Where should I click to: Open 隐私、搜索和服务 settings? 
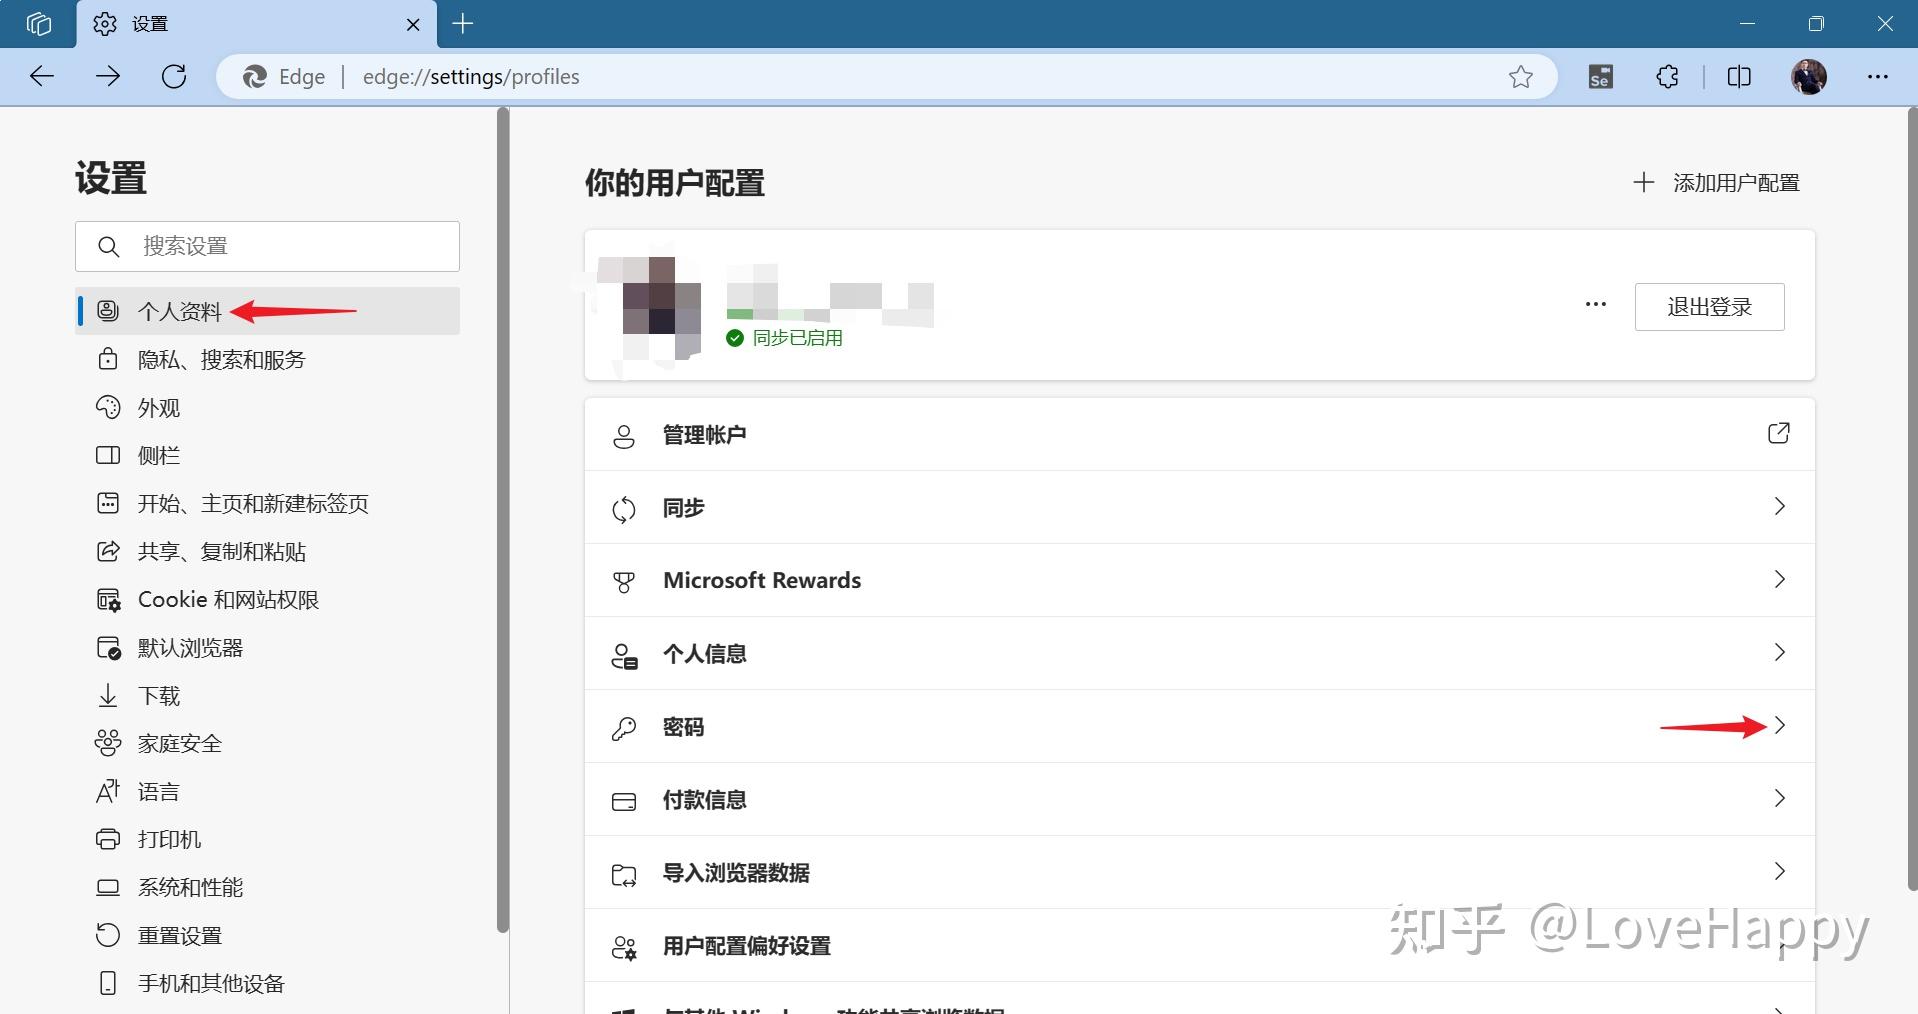click(267, 359)
